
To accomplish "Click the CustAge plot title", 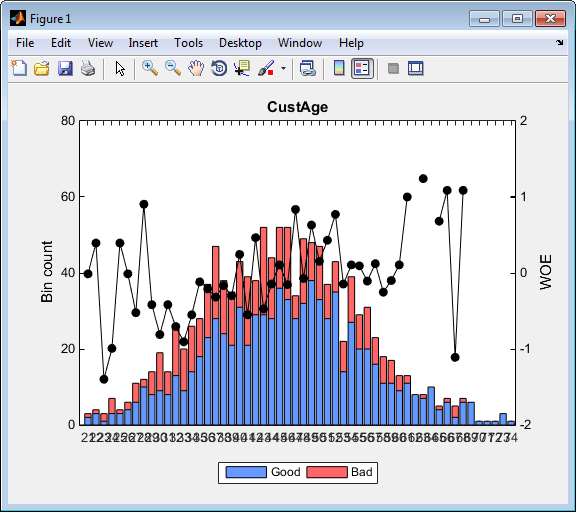I will 298,107.
